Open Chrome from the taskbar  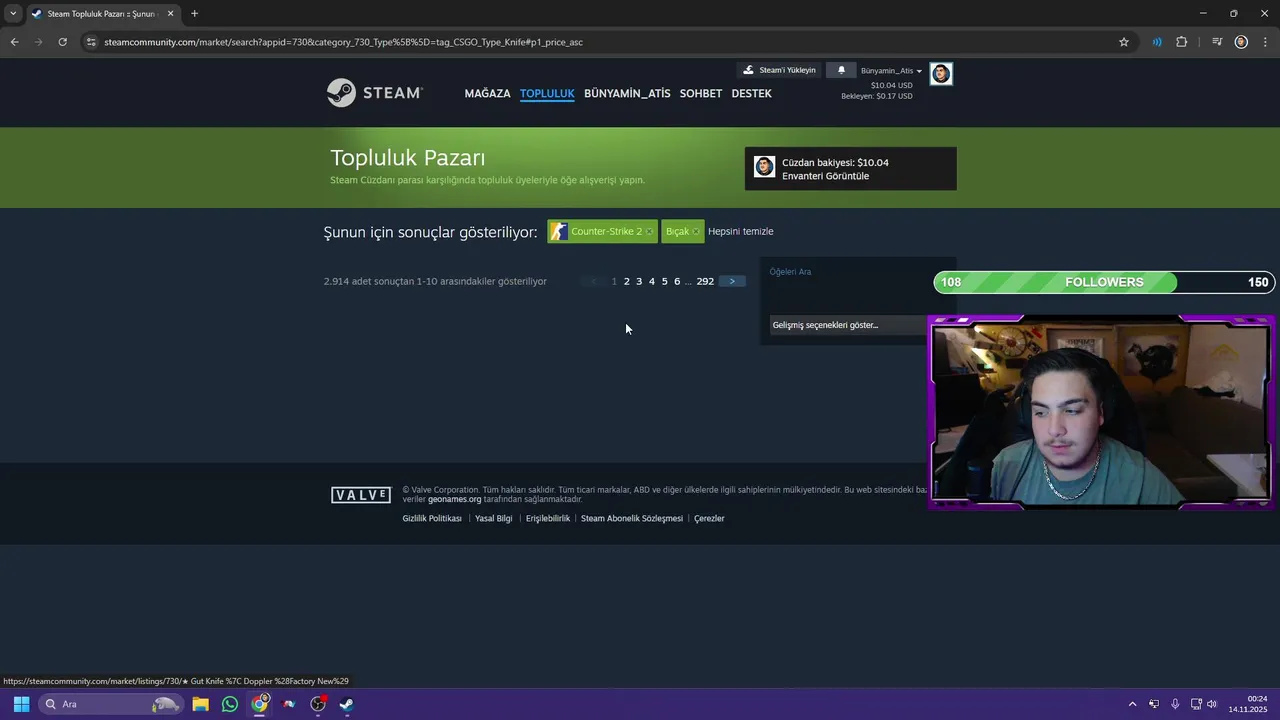[260, 704]
